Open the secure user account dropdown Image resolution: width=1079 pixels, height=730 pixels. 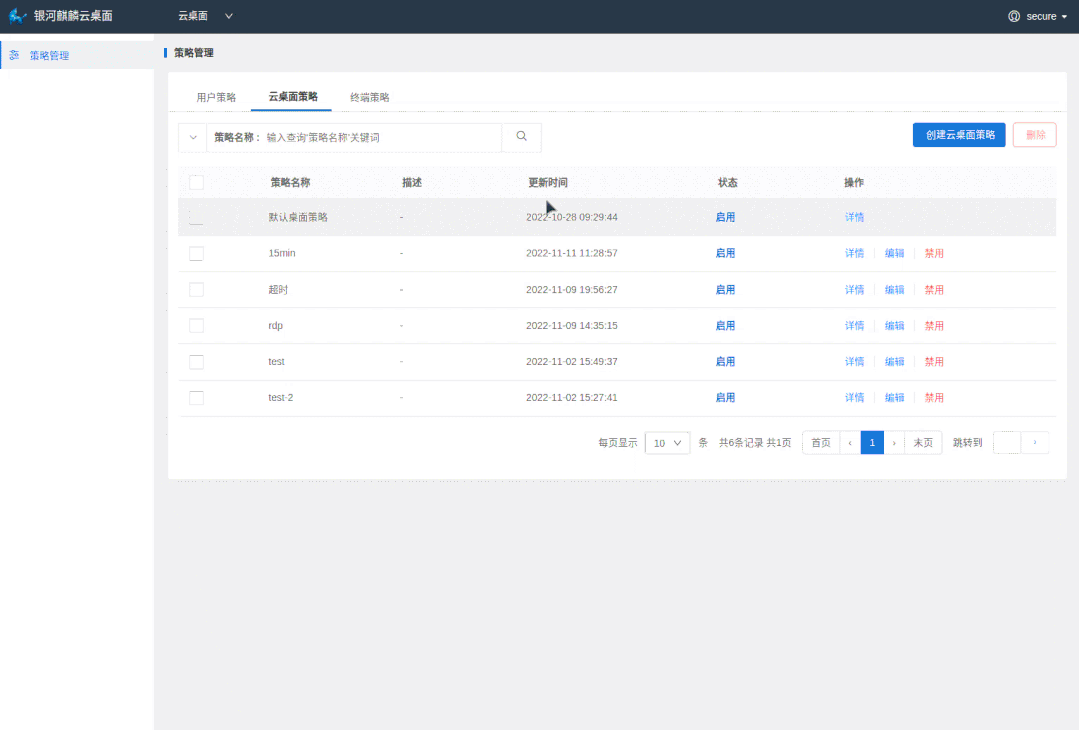(x=1038, y=16)
